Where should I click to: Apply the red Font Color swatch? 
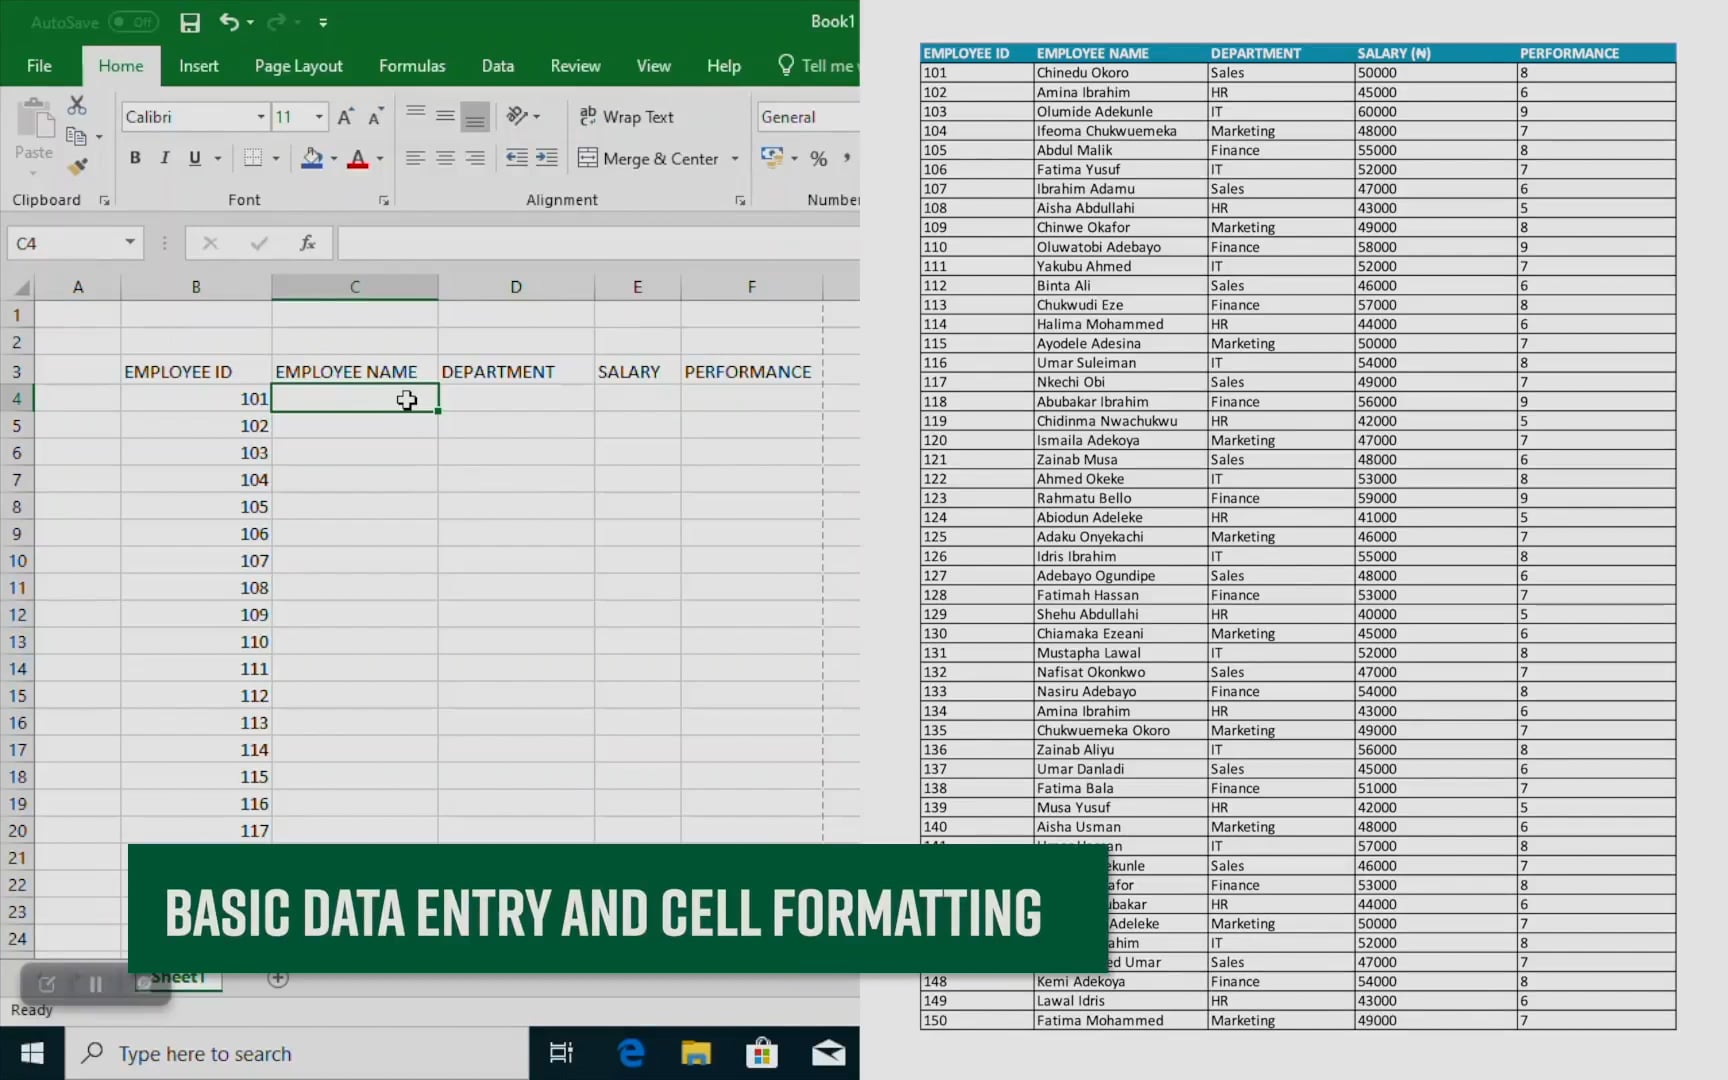(358, 158)
